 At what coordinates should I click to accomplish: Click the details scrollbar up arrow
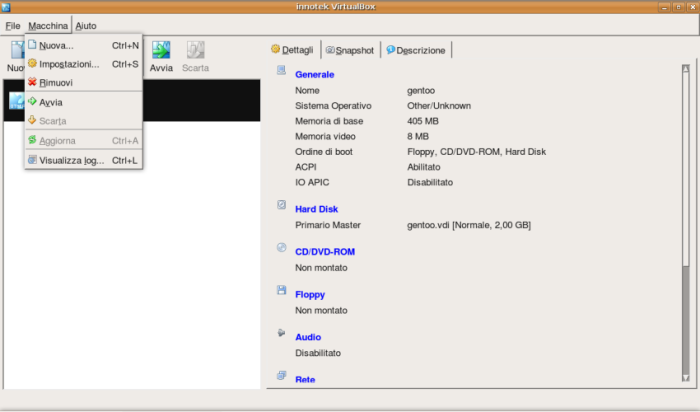(686, 68)
